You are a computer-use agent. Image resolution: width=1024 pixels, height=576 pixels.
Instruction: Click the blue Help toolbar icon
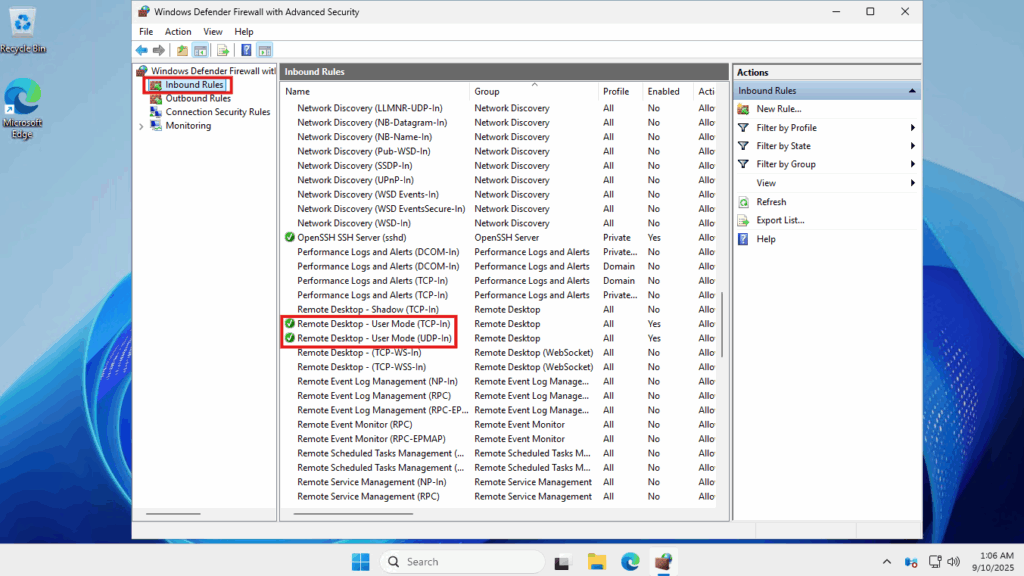(247, 50)
